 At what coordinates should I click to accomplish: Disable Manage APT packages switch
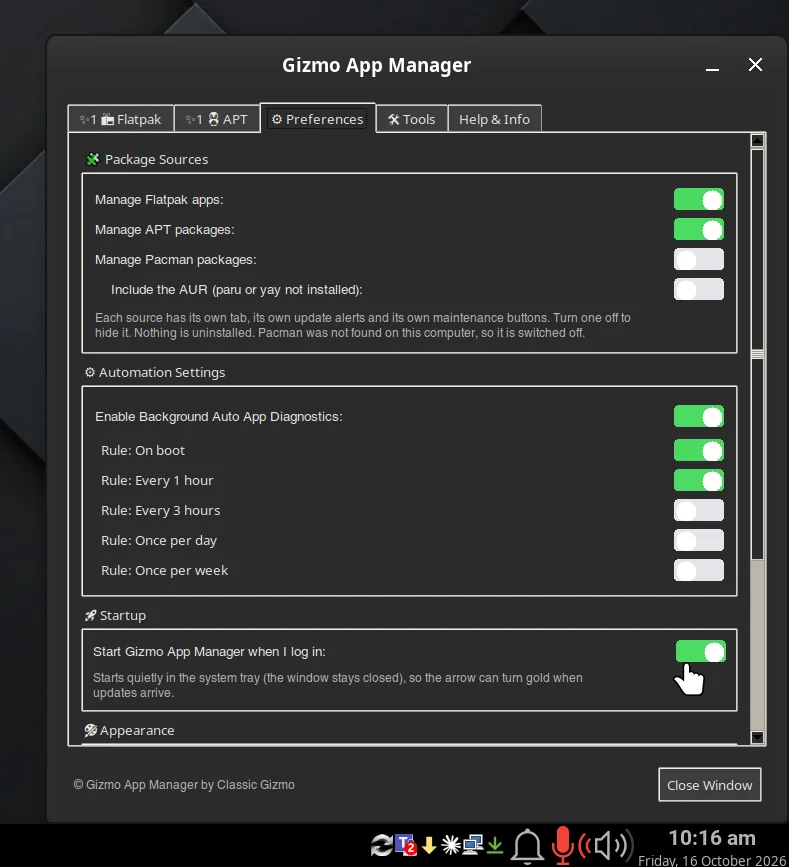point(698,229)
